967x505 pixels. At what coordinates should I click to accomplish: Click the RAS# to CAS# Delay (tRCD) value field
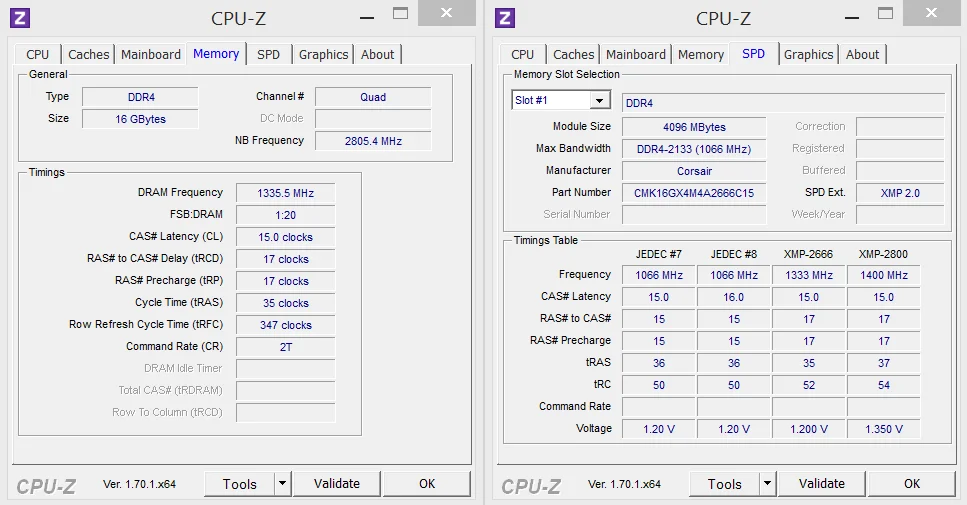point(286,259)
